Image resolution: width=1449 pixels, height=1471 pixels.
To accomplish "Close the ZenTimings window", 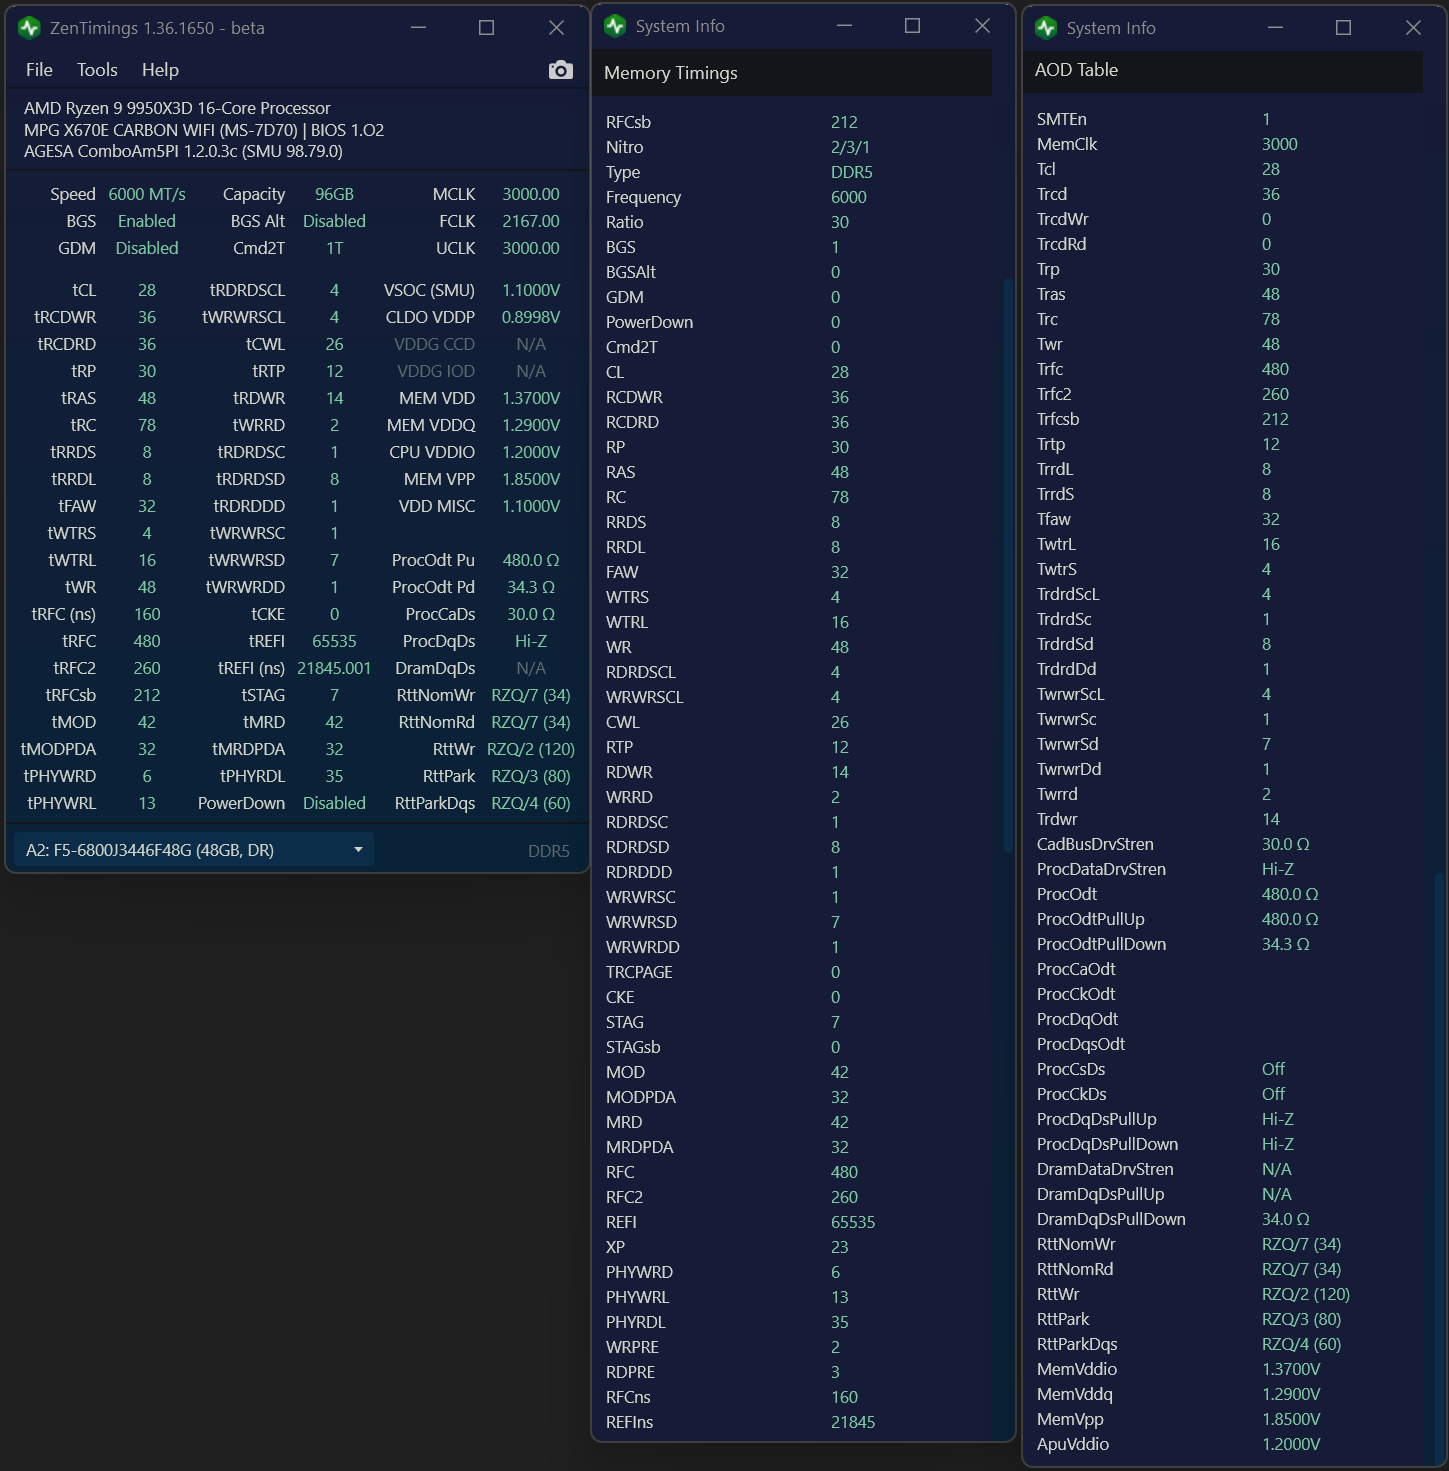I will coord(556,28).
